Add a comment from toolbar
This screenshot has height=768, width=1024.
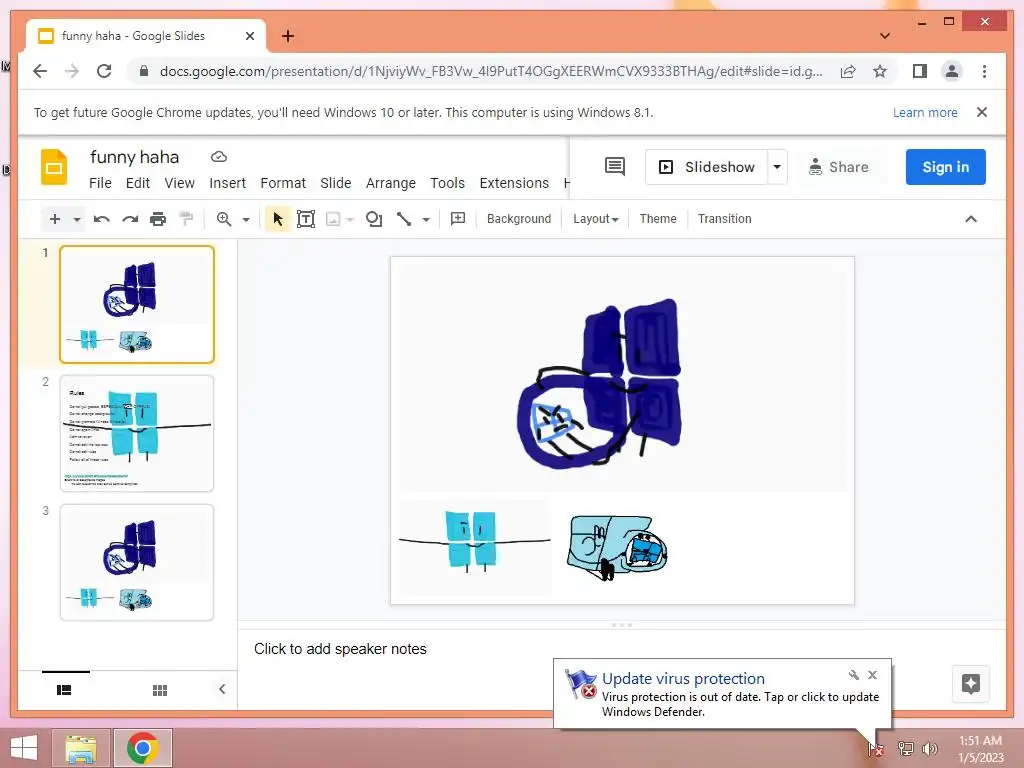coord(458,219)
